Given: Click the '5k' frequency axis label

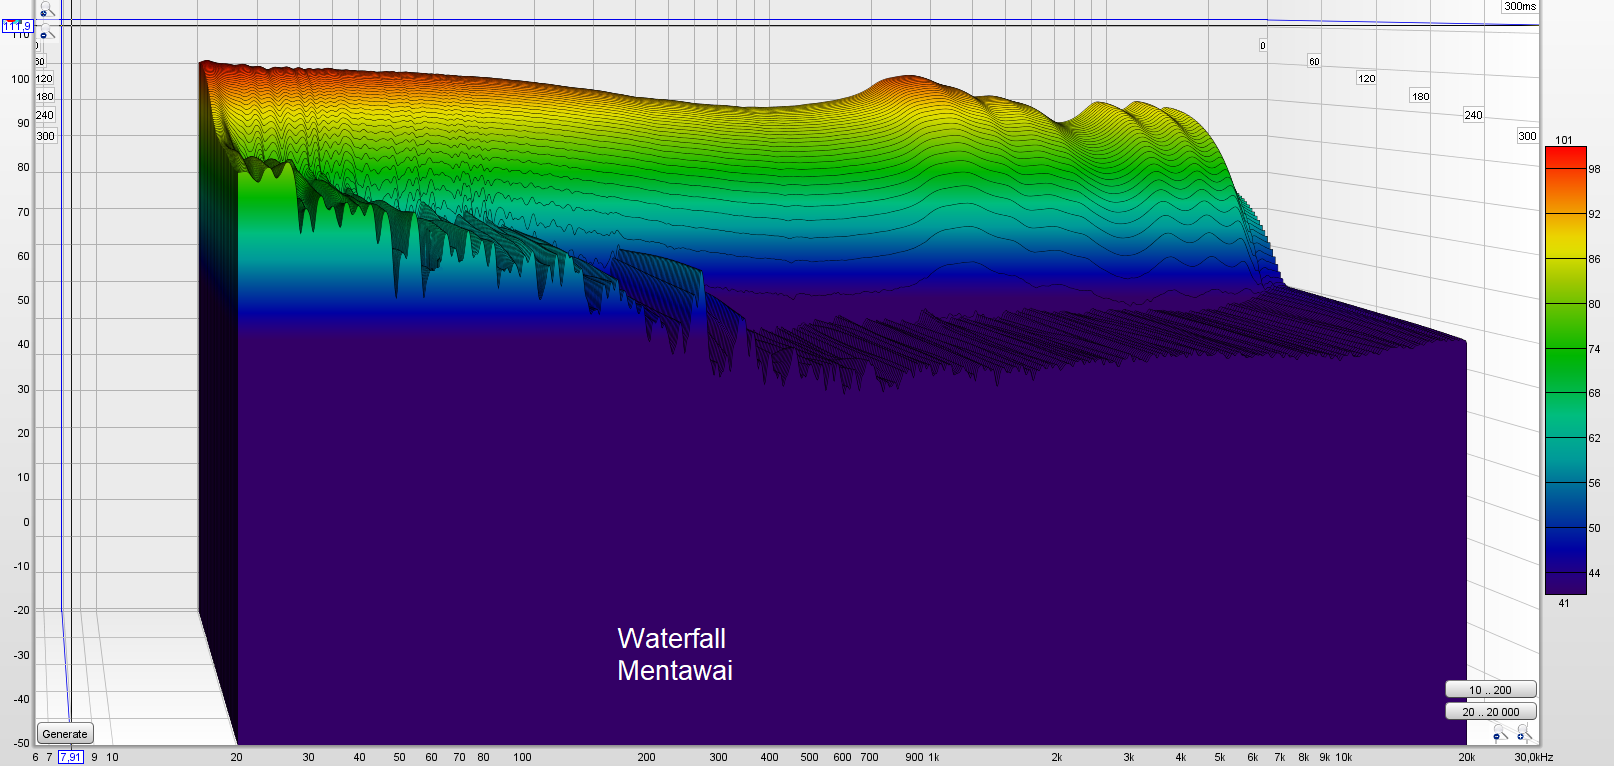Looking at the screenshot, I should coord(1220,757).
